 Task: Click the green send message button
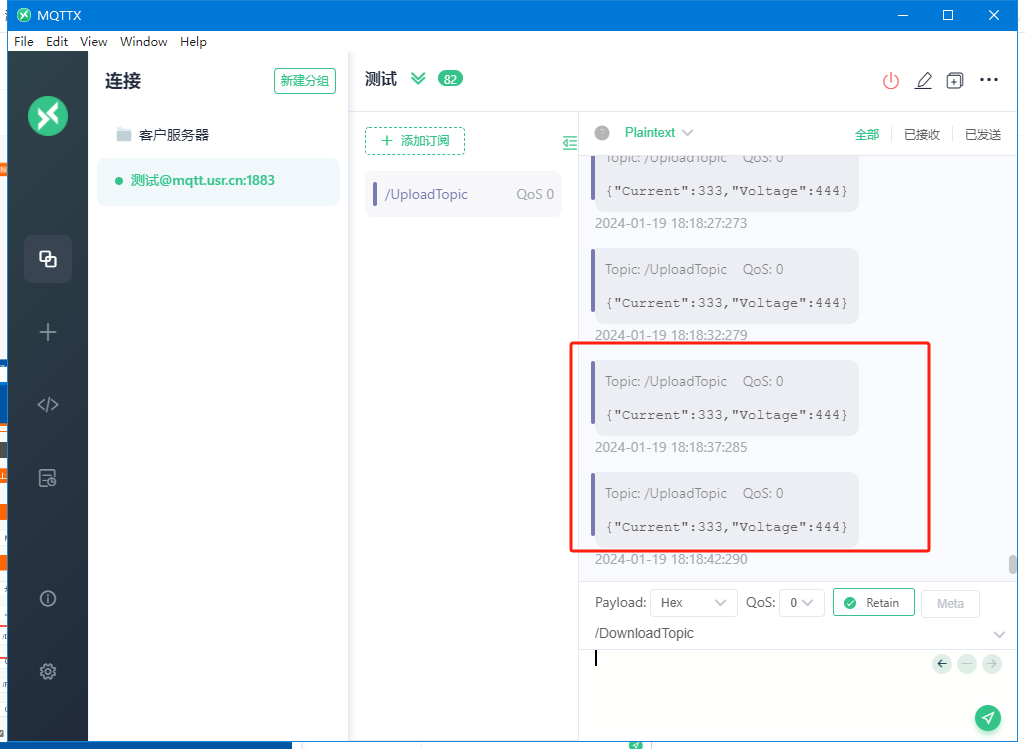[988, 718]
